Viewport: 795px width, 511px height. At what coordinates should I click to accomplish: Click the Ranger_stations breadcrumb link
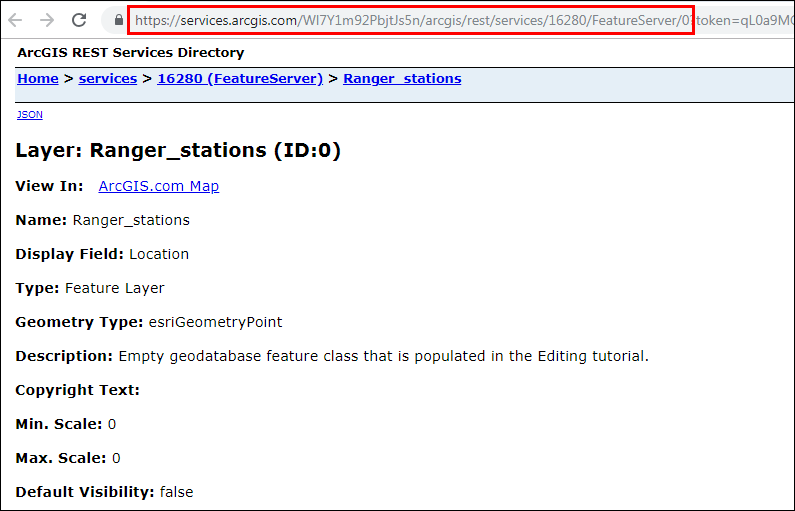click(x=402, y=79)
